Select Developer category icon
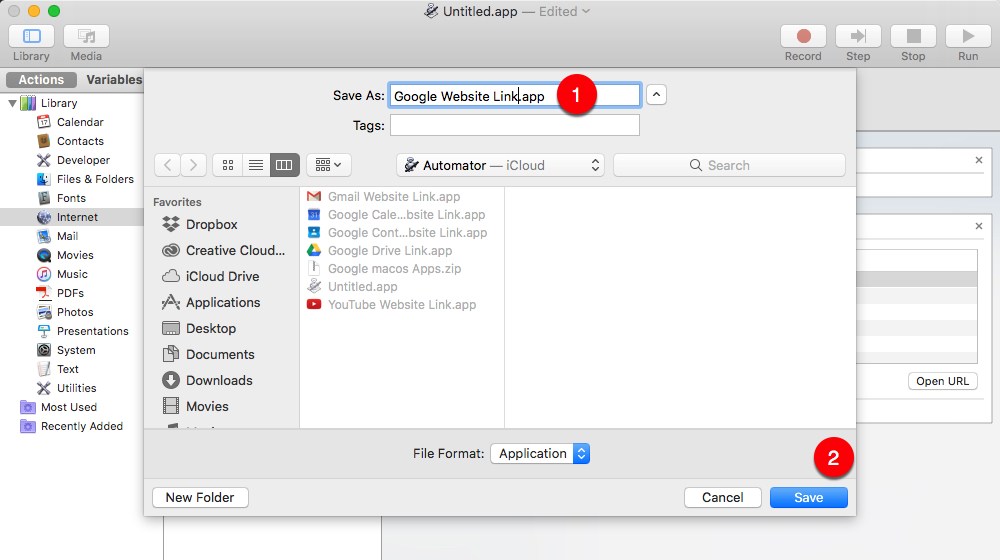This screenshot has height=560, width=1000. (43, 160)
